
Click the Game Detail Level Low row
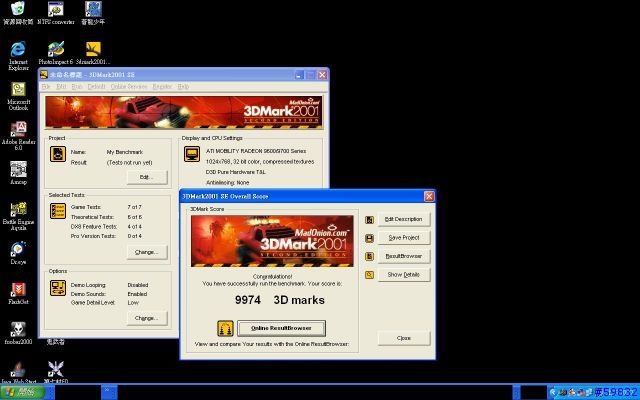(x=105, y=303)
